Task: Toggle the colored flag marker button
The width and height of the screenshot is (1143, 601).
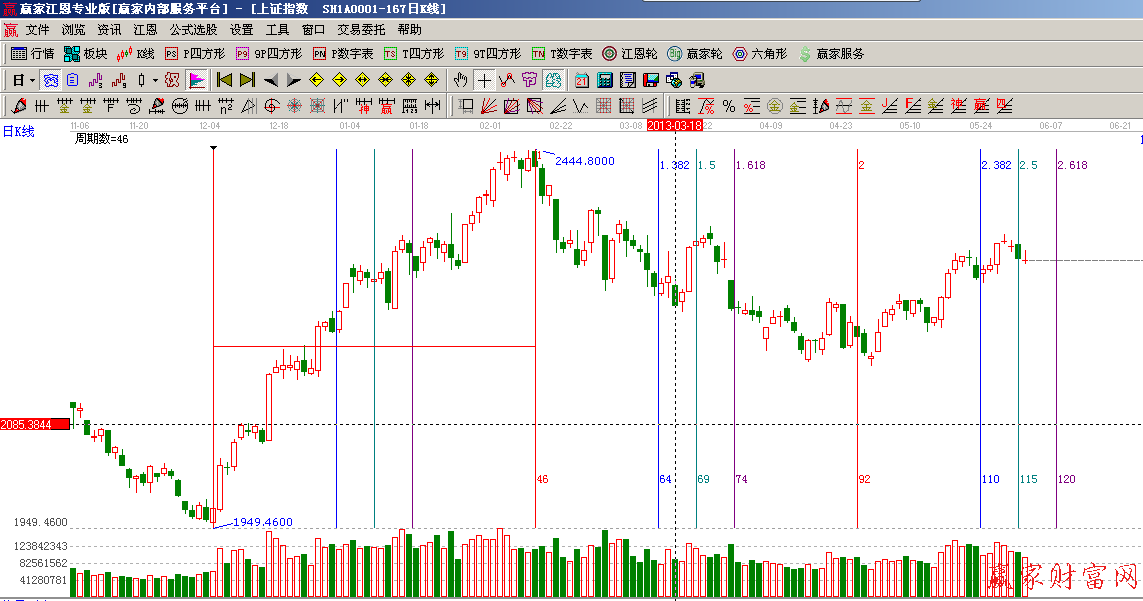Action: pos(197,80)
